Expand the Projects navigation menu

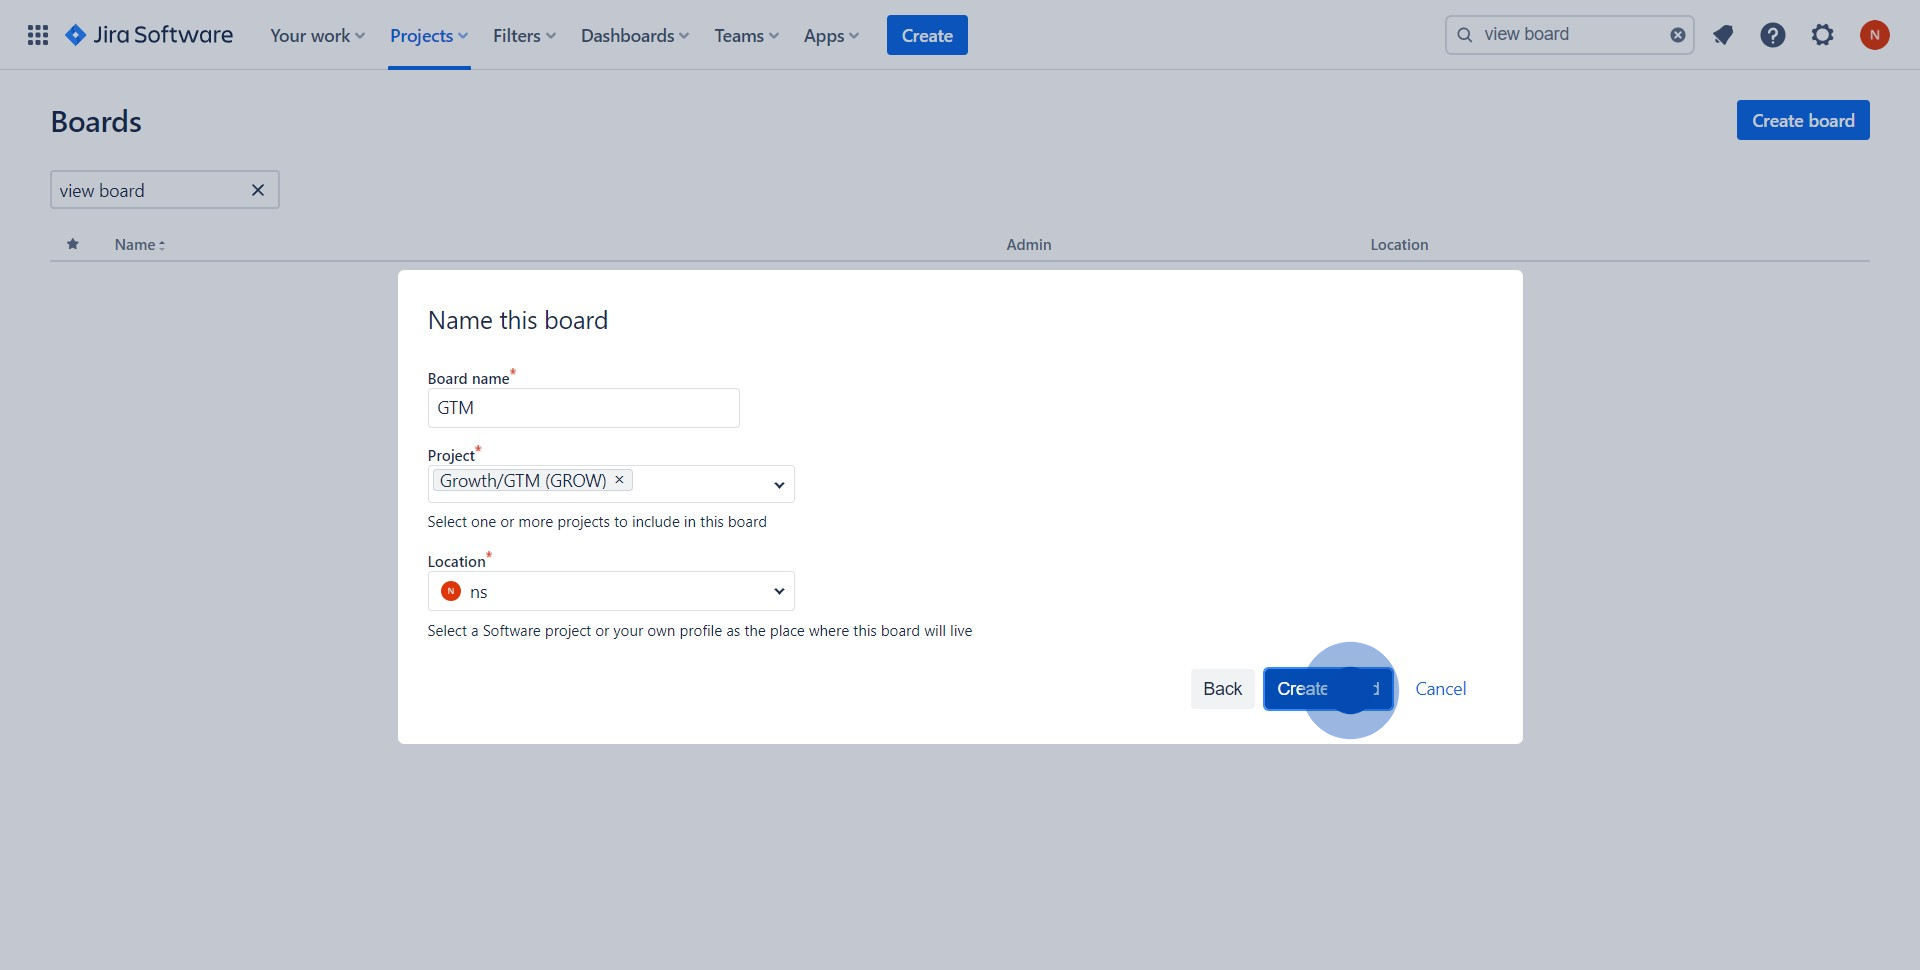428,34
